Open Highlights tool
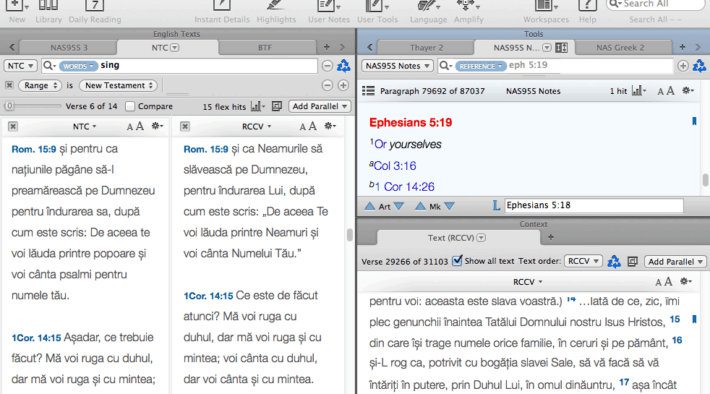 276,12
